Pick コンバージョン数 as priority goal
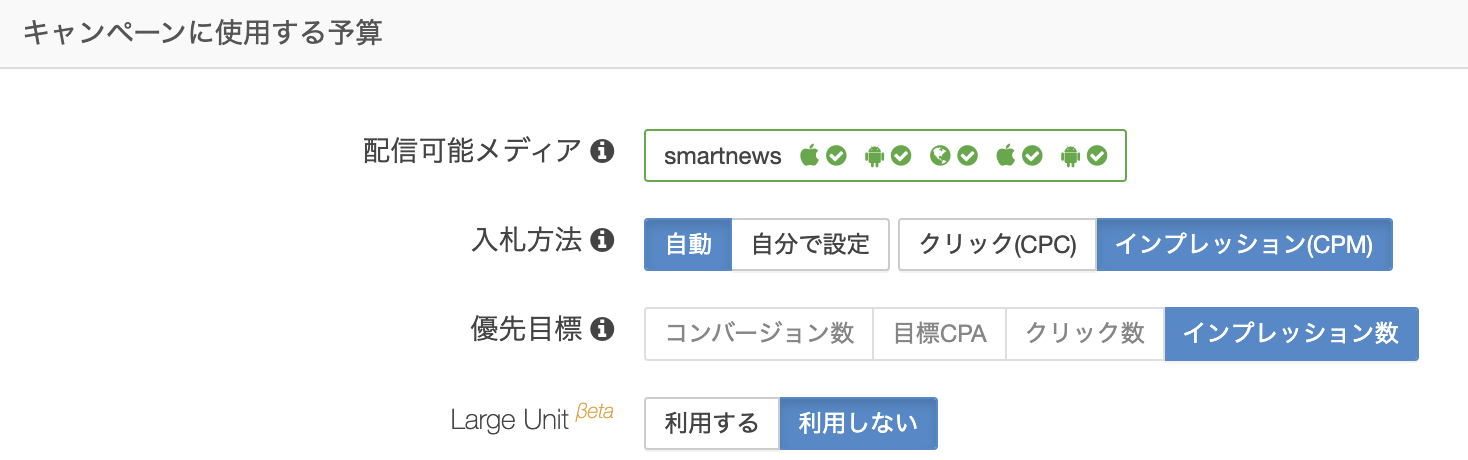 tap(759, 333)
